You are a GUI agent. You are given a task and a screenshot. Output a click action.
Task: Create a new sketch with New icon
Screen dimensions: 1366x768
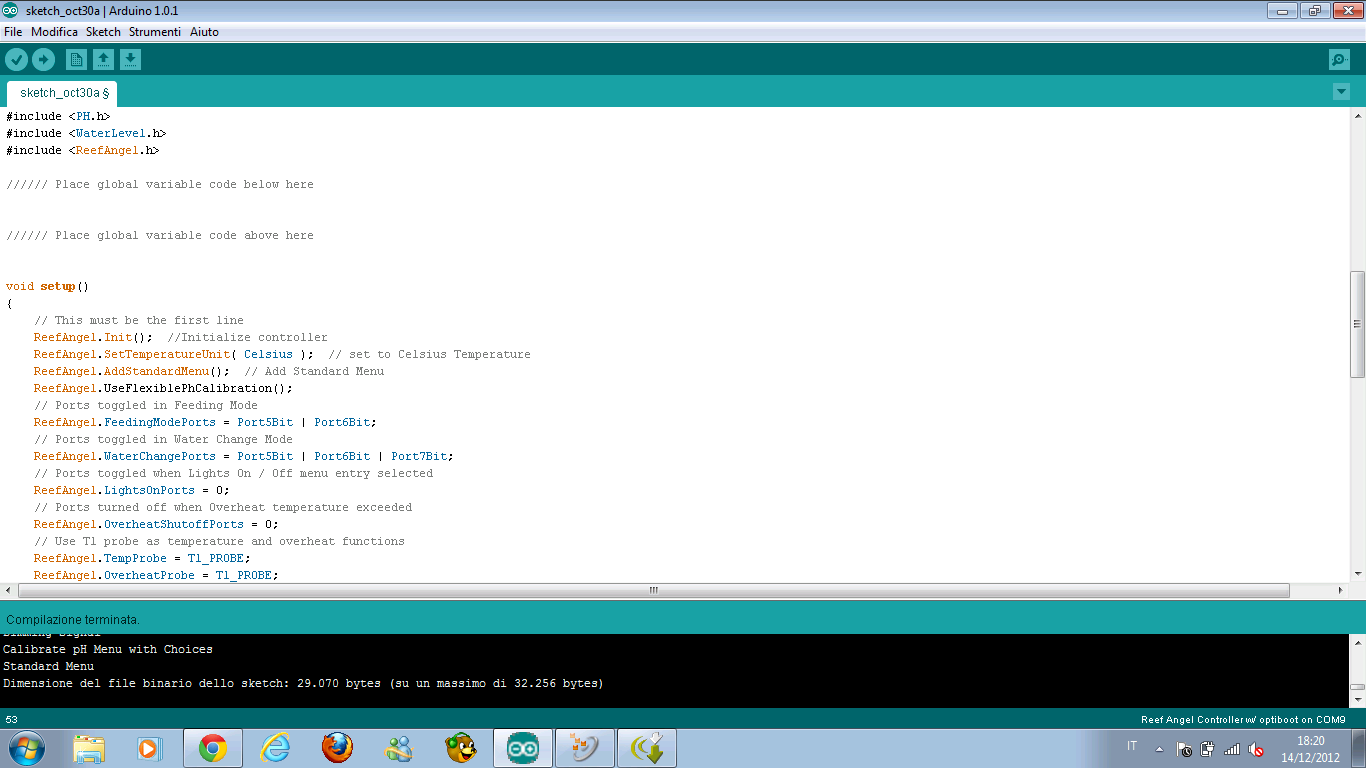(76, 60)
